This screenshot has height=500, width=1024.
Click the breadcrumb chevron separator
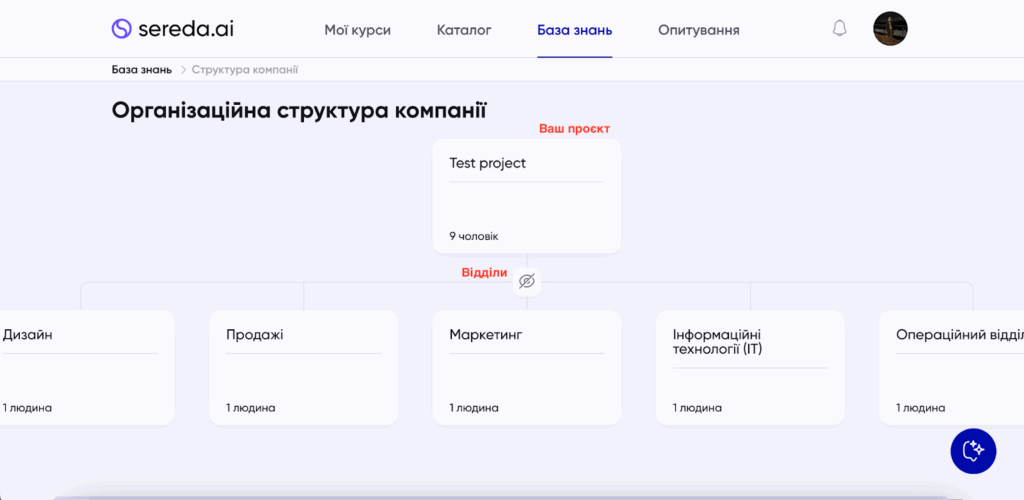click(183, 70)
